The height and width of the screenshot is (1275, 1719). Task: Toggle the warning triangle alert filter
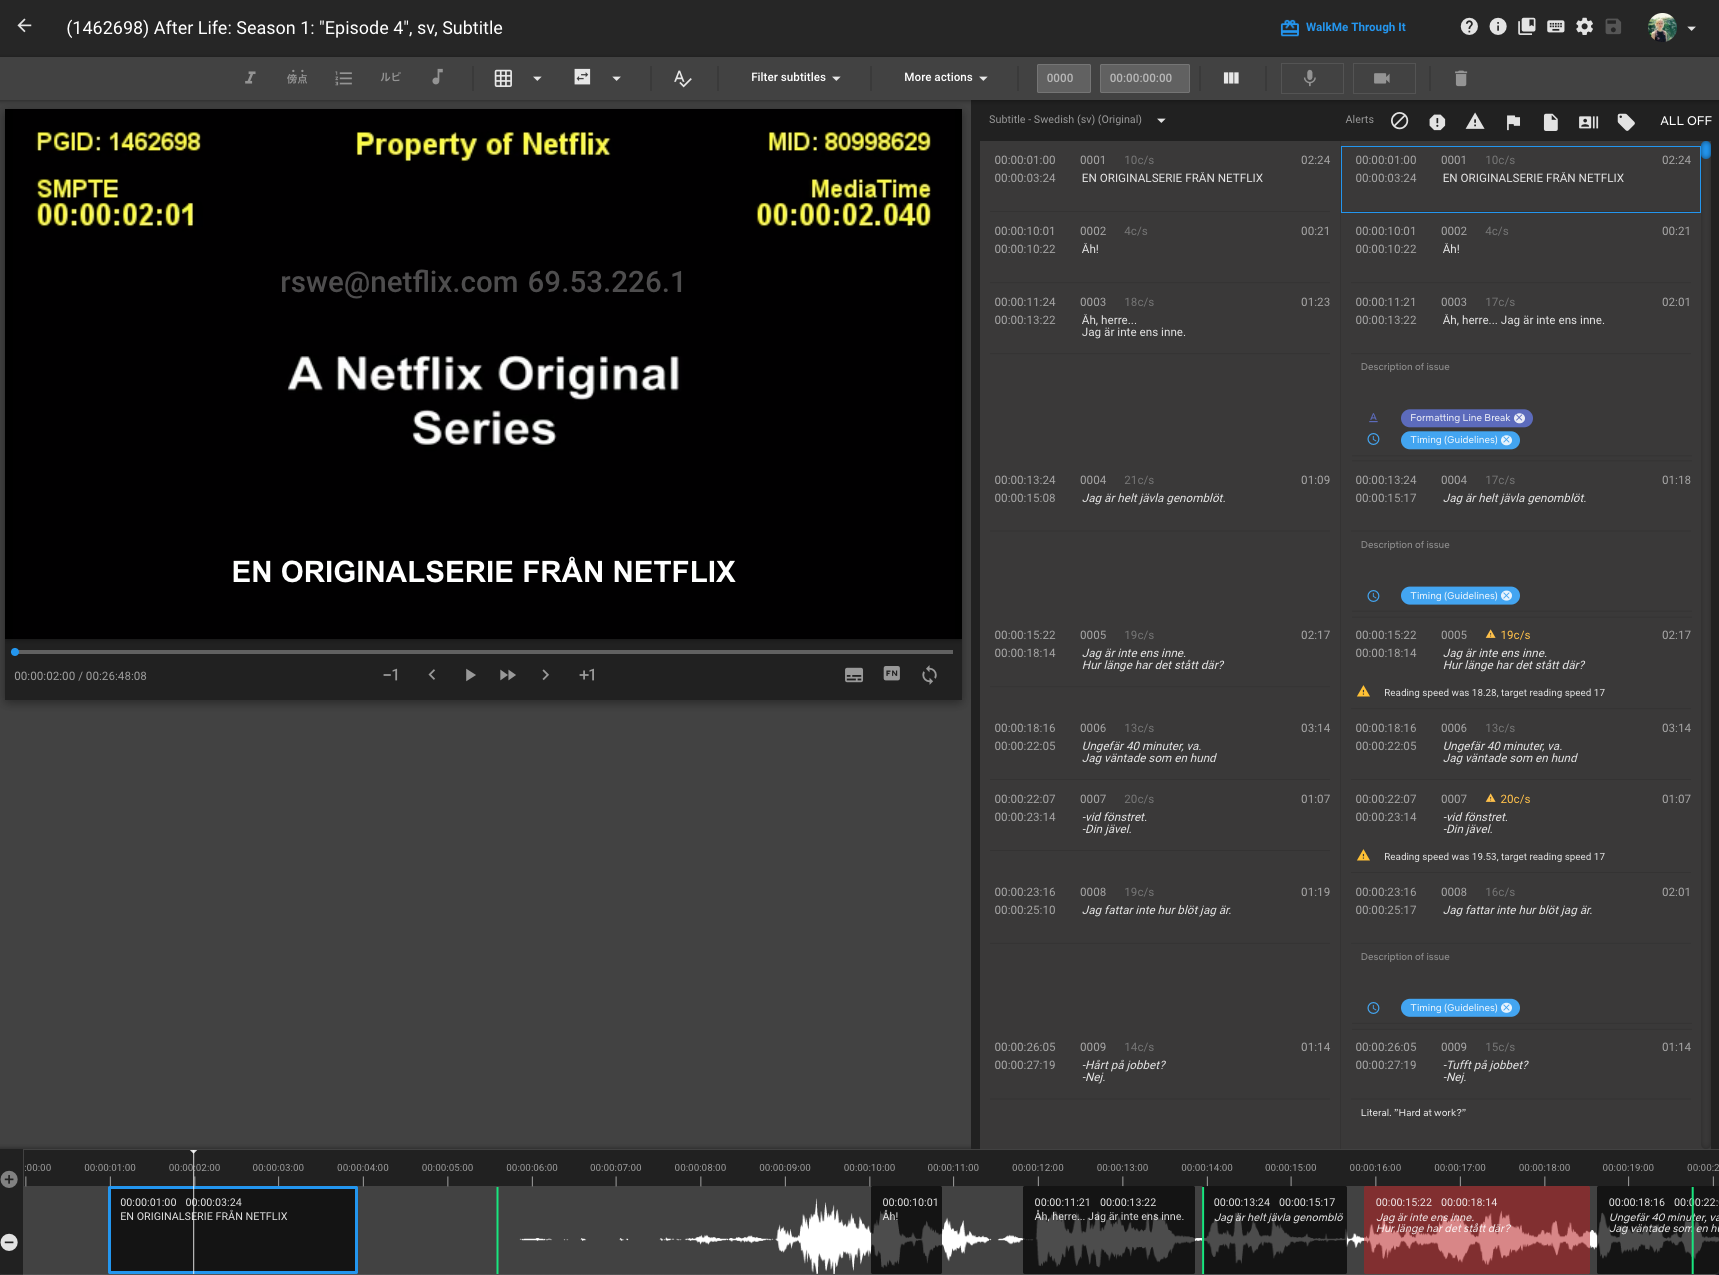point(1475,121)
